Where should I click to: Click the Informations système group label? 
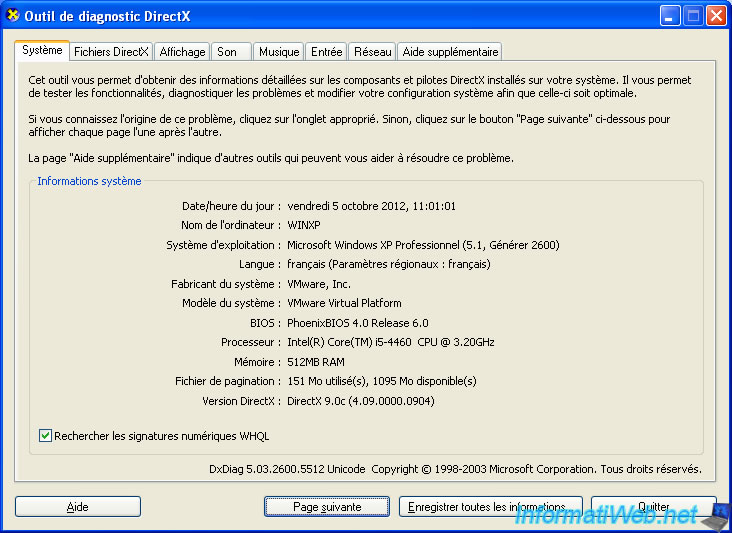point(89,181)
